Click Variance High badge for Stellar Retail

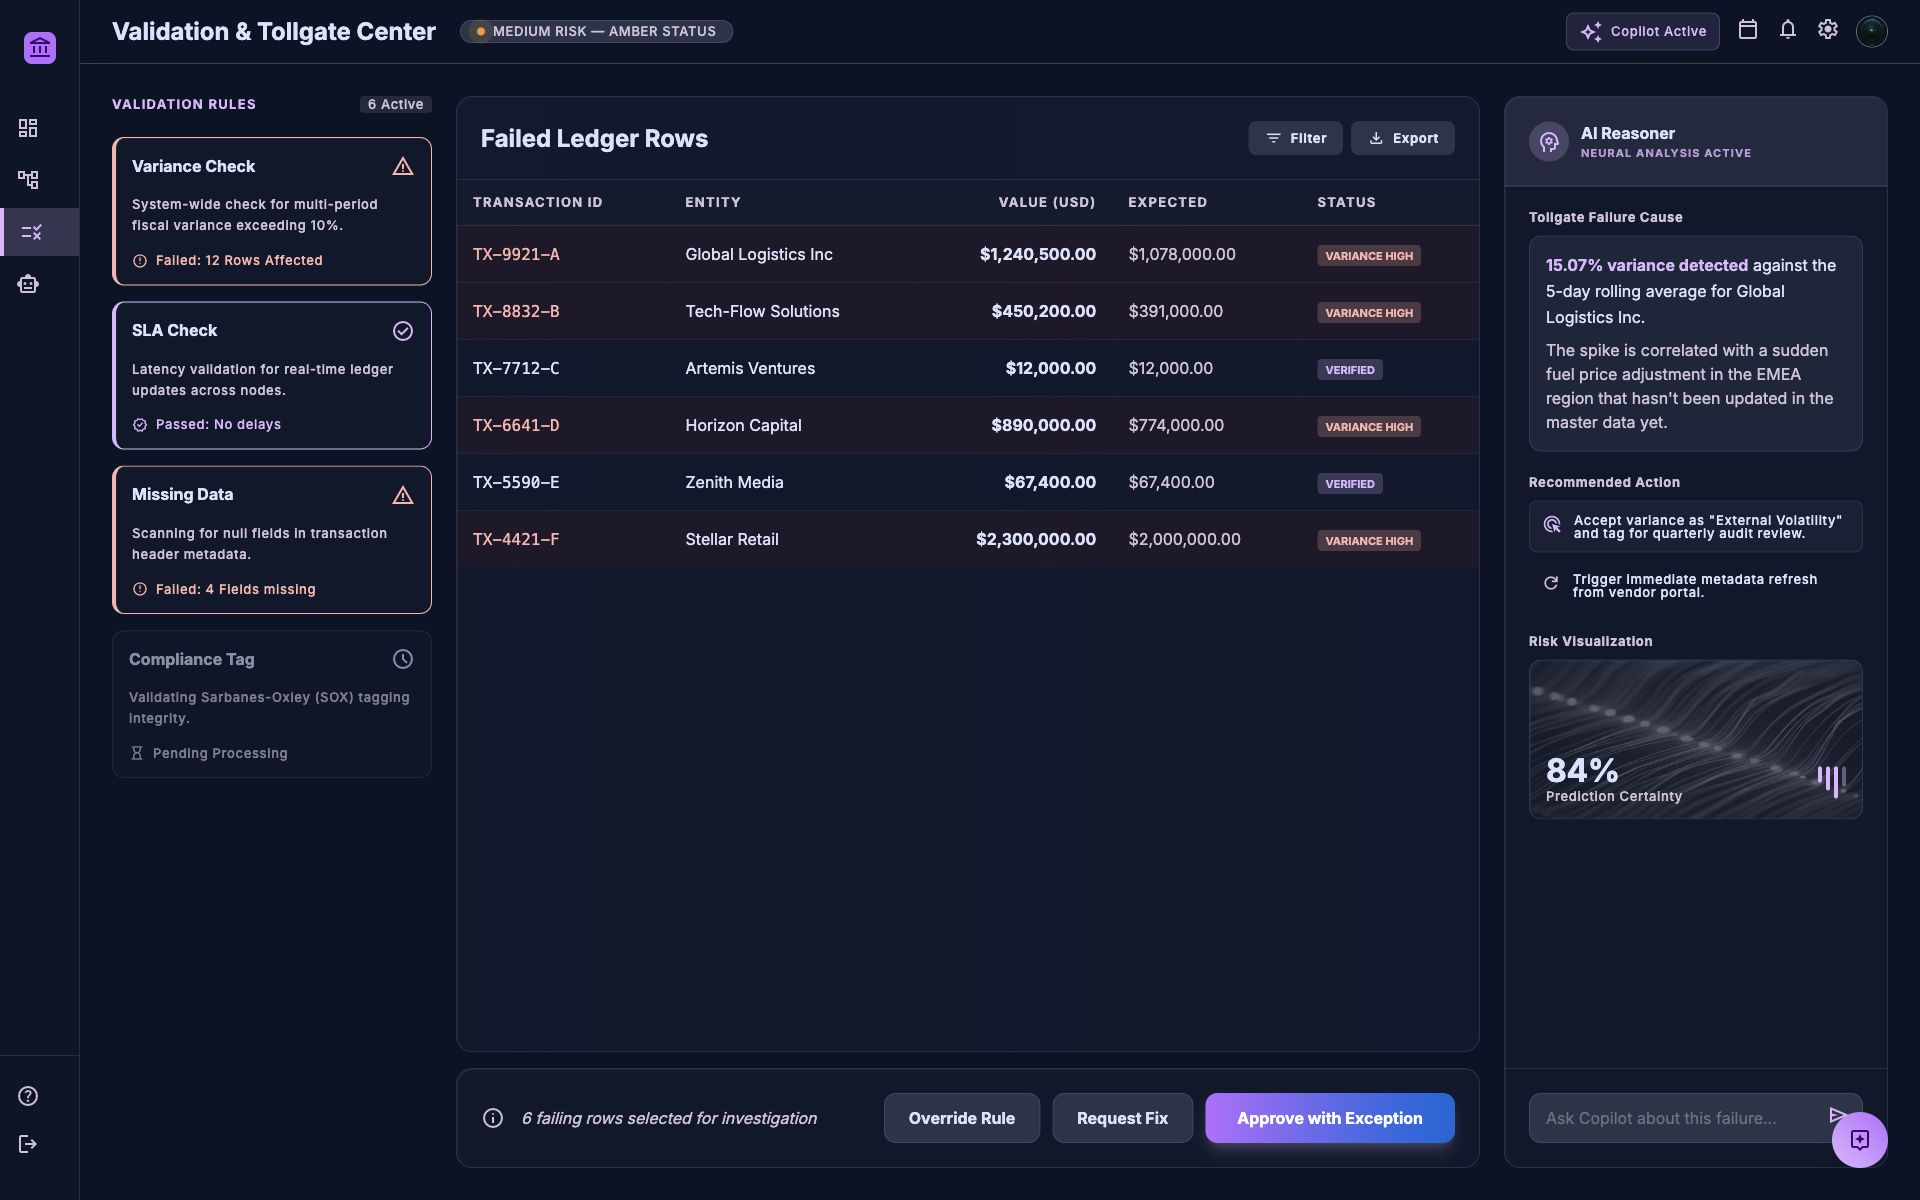(x=1369, y=541)
